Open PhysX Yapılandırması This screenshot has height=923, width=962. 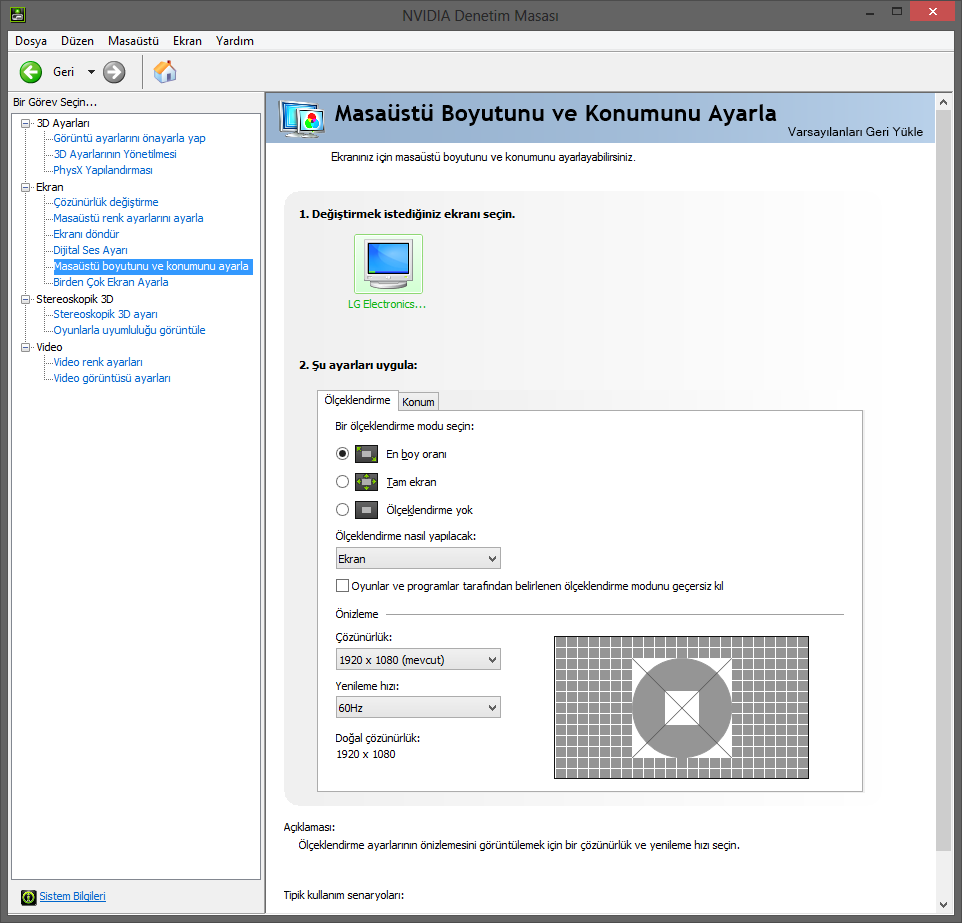102,170
